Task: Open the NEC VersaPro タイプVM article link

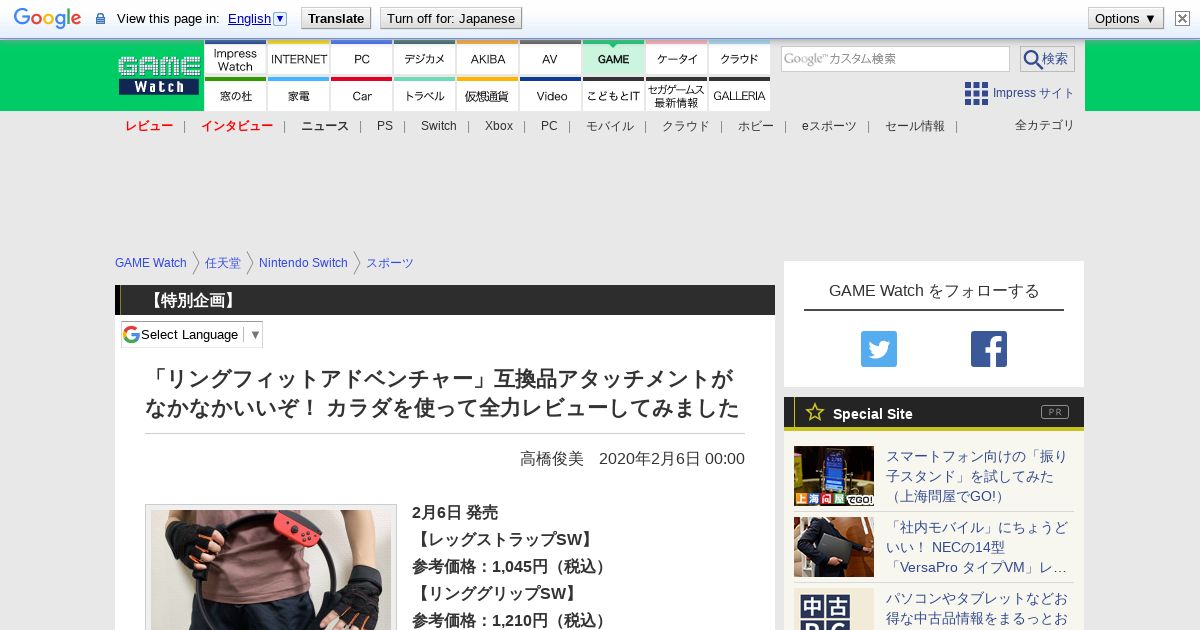Action: [978, 547]
